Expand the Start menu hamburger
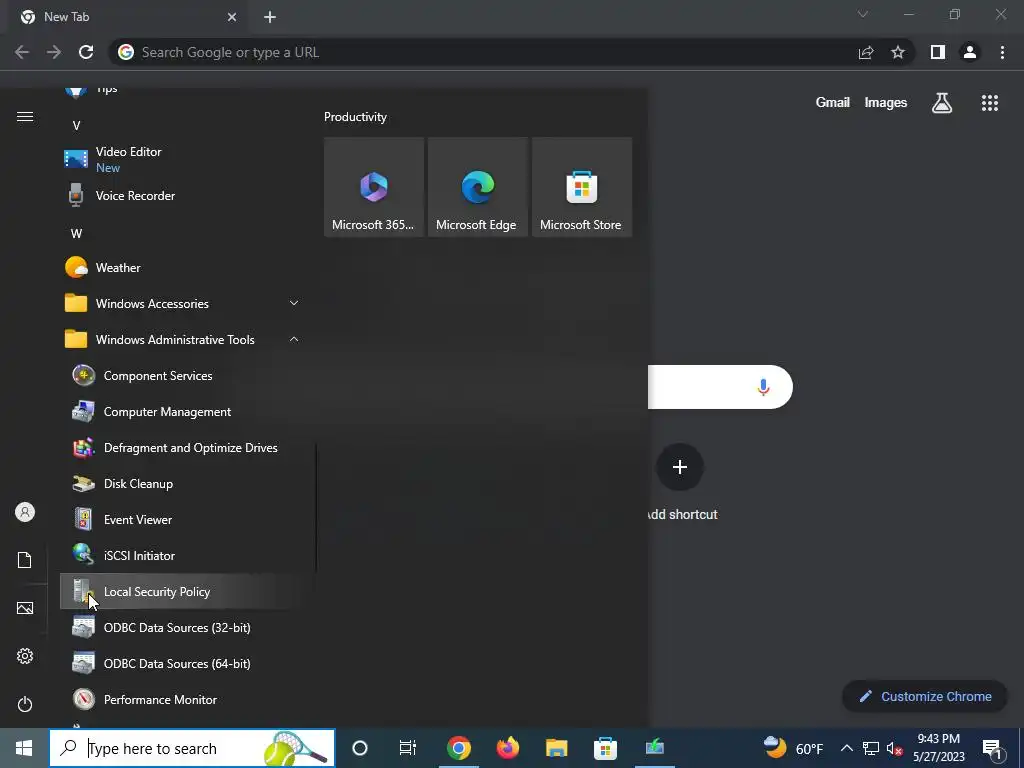The width and height of the screenshot is (1024, 768). click(25, 116)
